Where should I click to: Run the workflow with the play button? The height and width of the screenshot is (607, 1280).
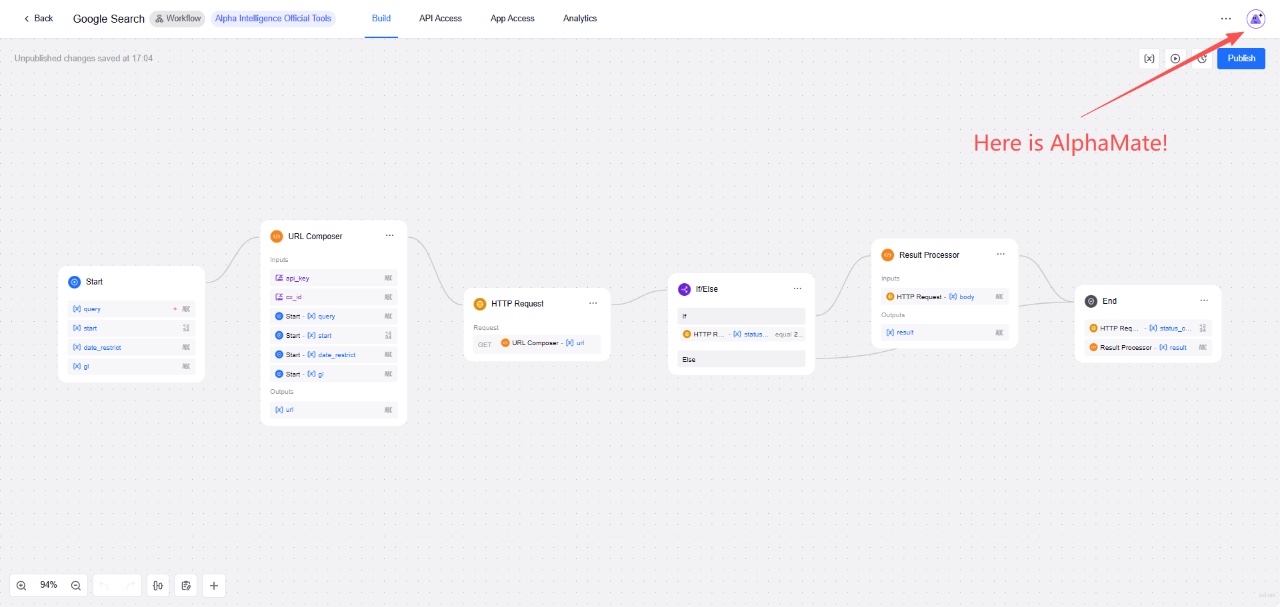tap(1175, 58)
